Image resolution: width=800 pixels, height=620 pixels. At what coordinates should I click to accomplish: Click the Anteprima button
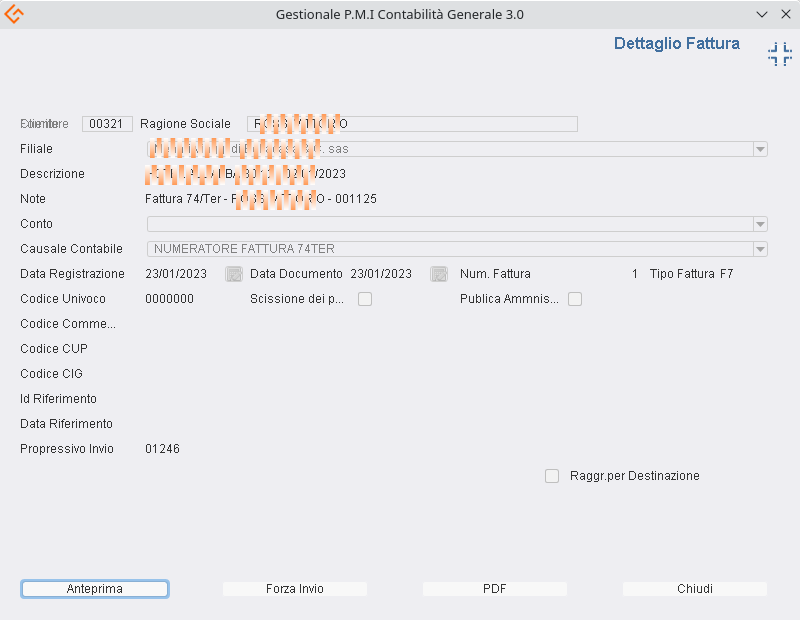pyautogui.click(x=95, y=589)
